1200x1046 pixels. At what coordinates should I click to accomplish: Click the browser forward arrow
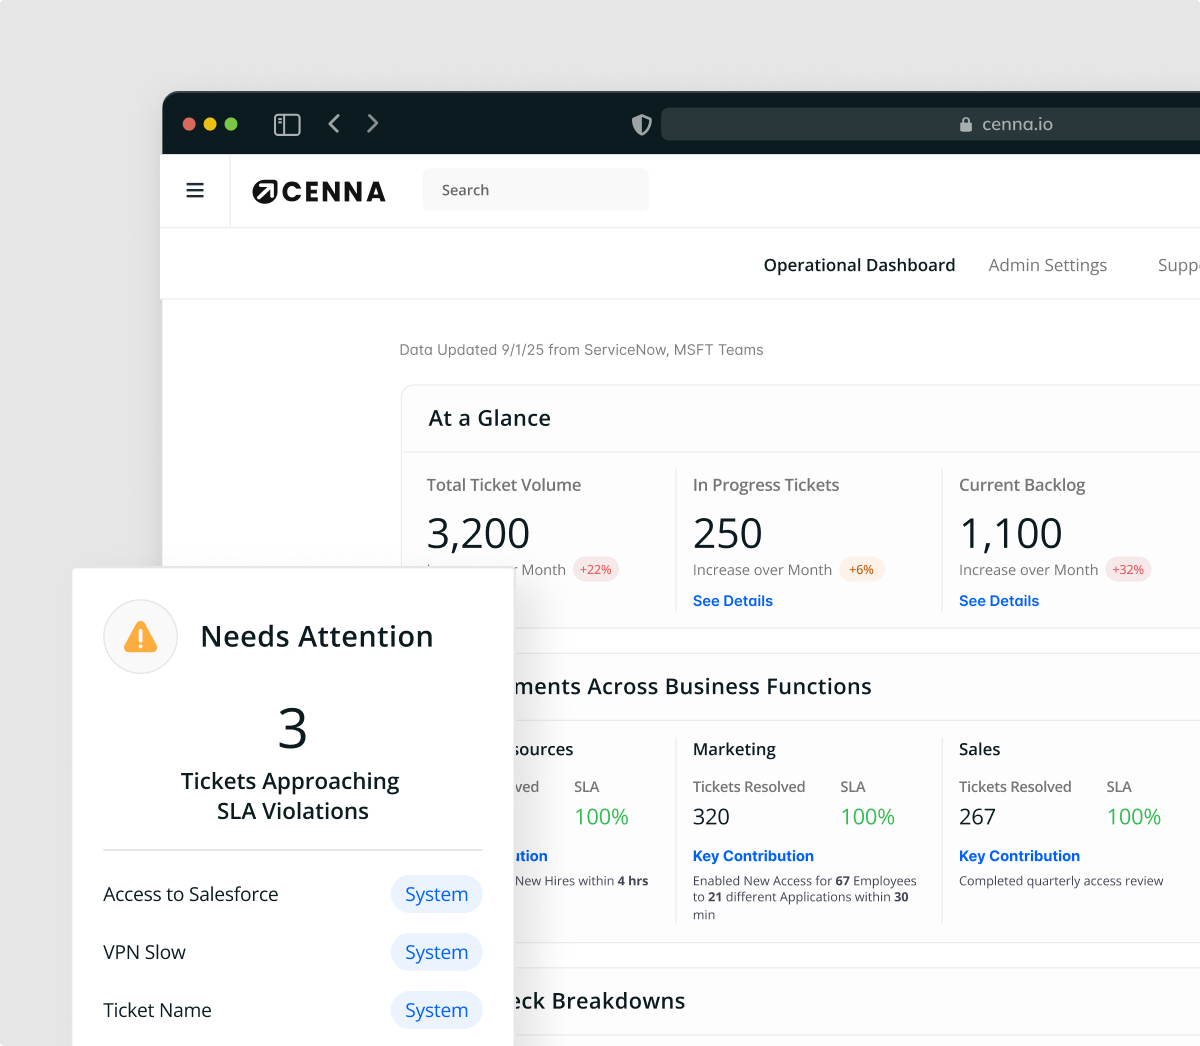[372, 124]
